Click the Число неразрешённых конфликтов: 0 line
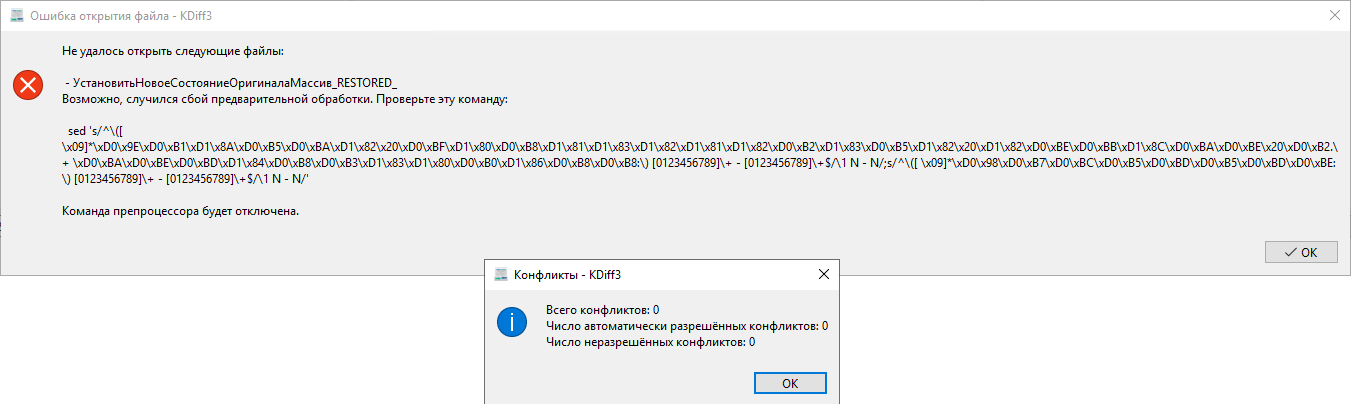Screen dimensions: 1351x404 pyautogui.click(x=651, y=342)
